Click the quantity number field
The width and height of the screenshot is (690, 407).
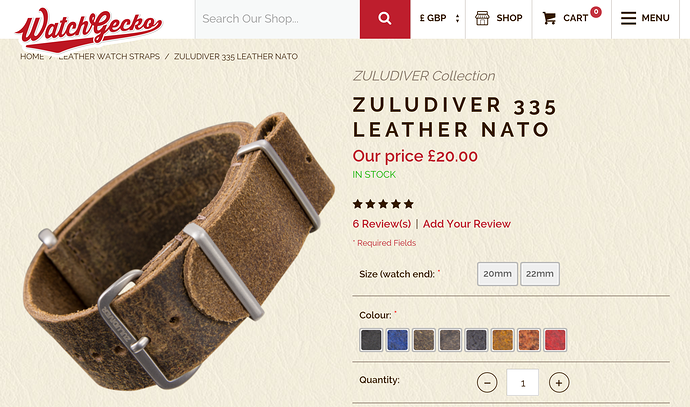(x=523, y=382)
